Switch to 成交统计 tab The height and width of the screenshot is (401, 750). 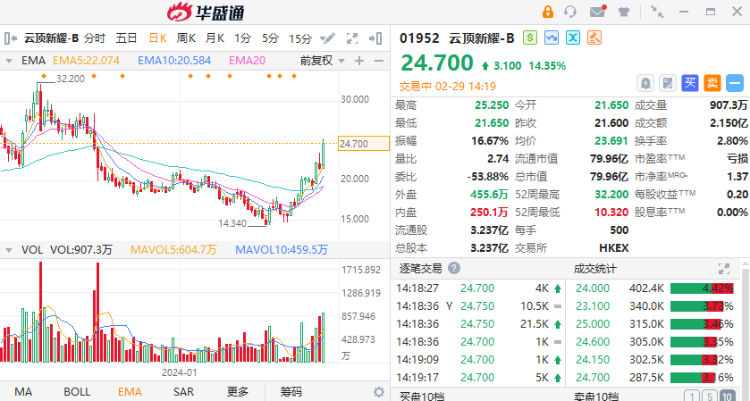pyautogui.click(x=595, y=268)
